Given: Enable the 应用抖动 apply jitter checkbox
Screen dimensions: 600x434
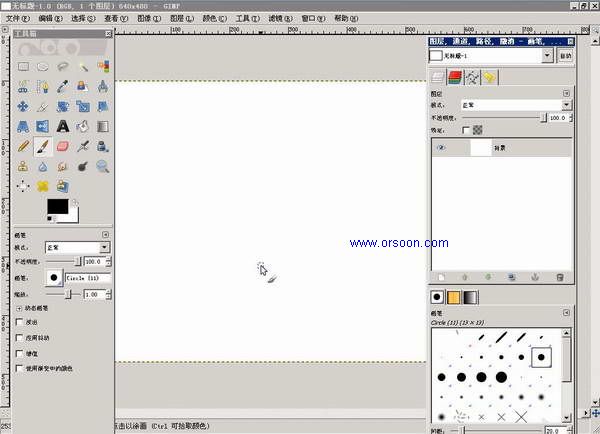Looking at the screenshot, I should click(19, 338).
